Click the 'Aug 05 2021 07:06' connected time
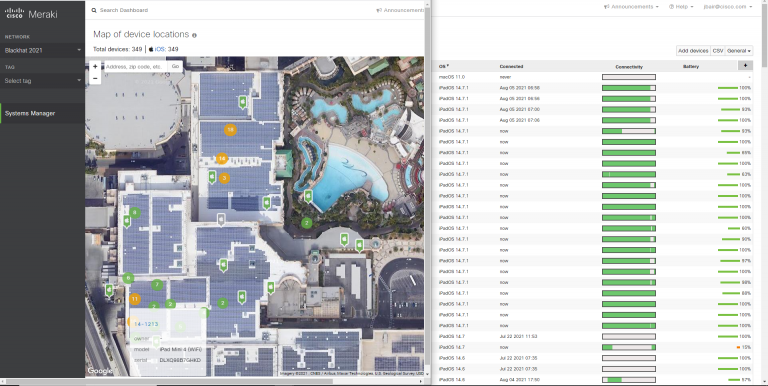The image size is (768, 386). [520, 120]
